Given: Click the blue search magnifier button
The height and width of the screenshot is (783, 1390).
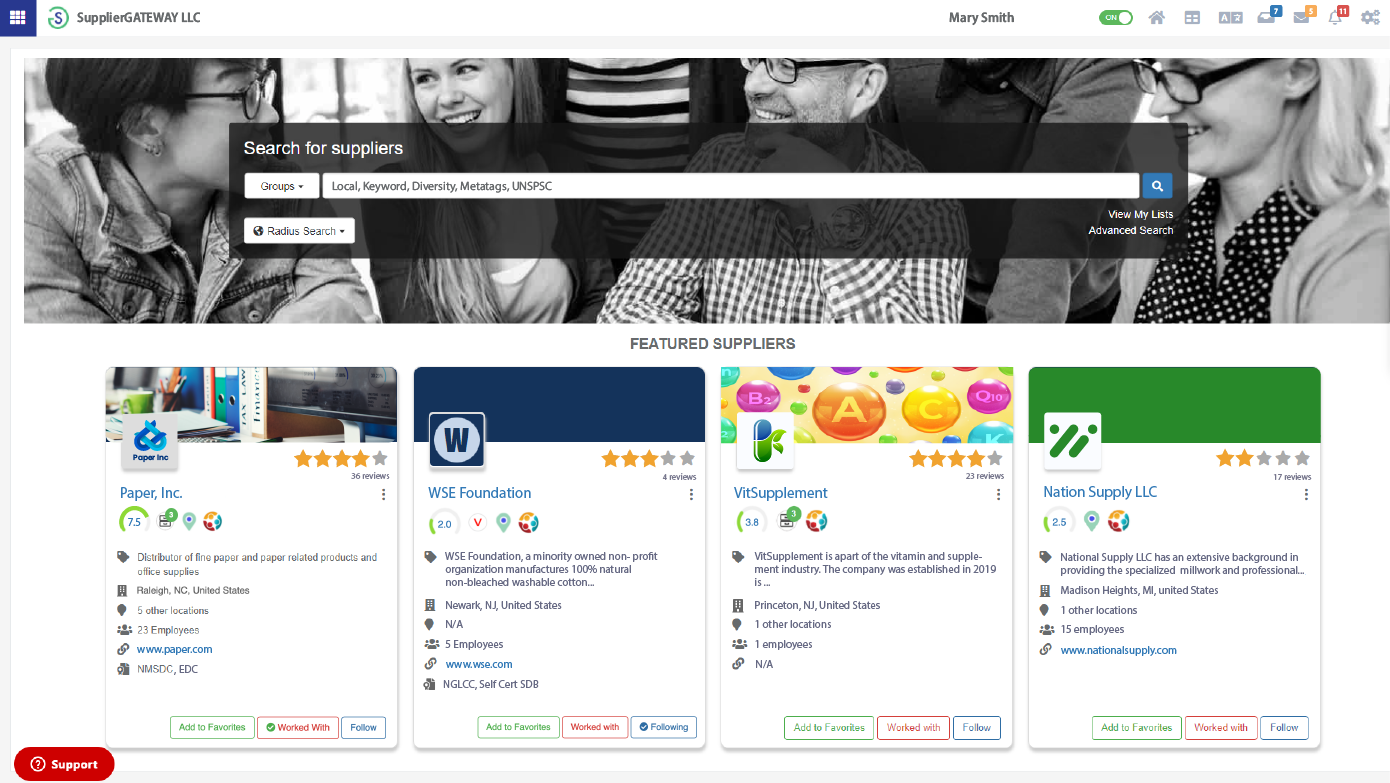Looking at the screenshot, I should (1157, 186).
